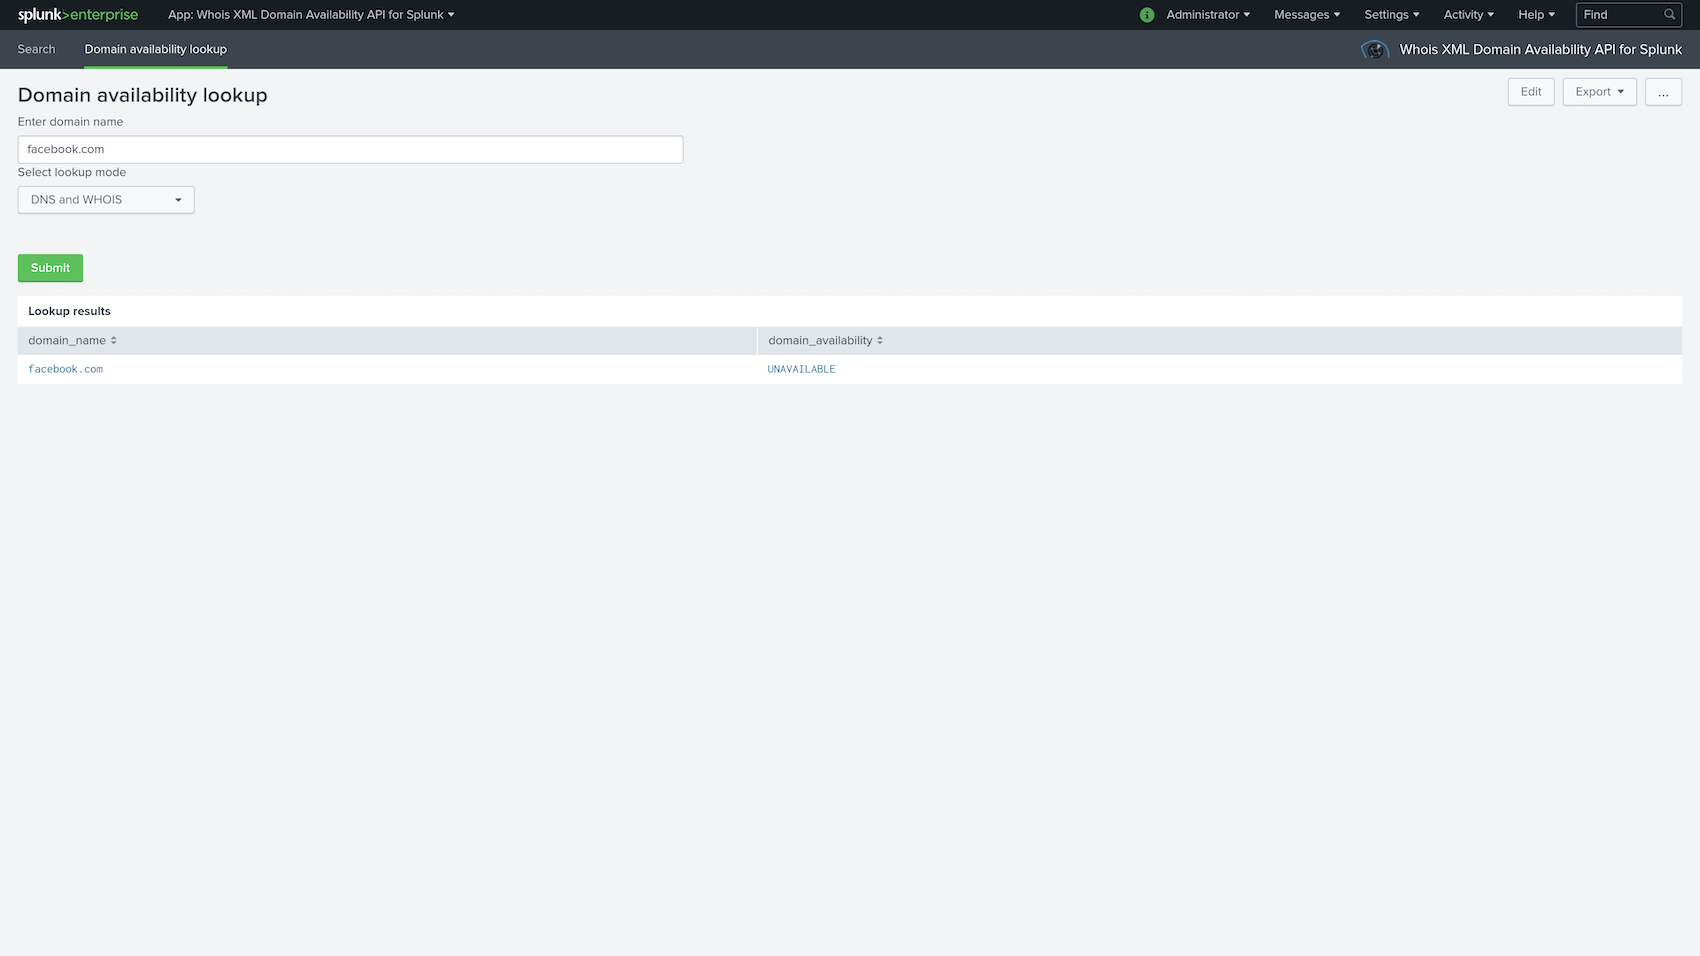
Task: Switch to the Search tab
Action: tap(37, 49)
